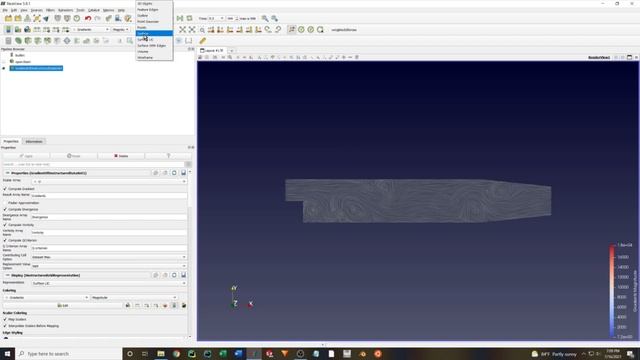Open the Filters menu
640x360 pixels.
pyautogui.click(x=50, y=10)
